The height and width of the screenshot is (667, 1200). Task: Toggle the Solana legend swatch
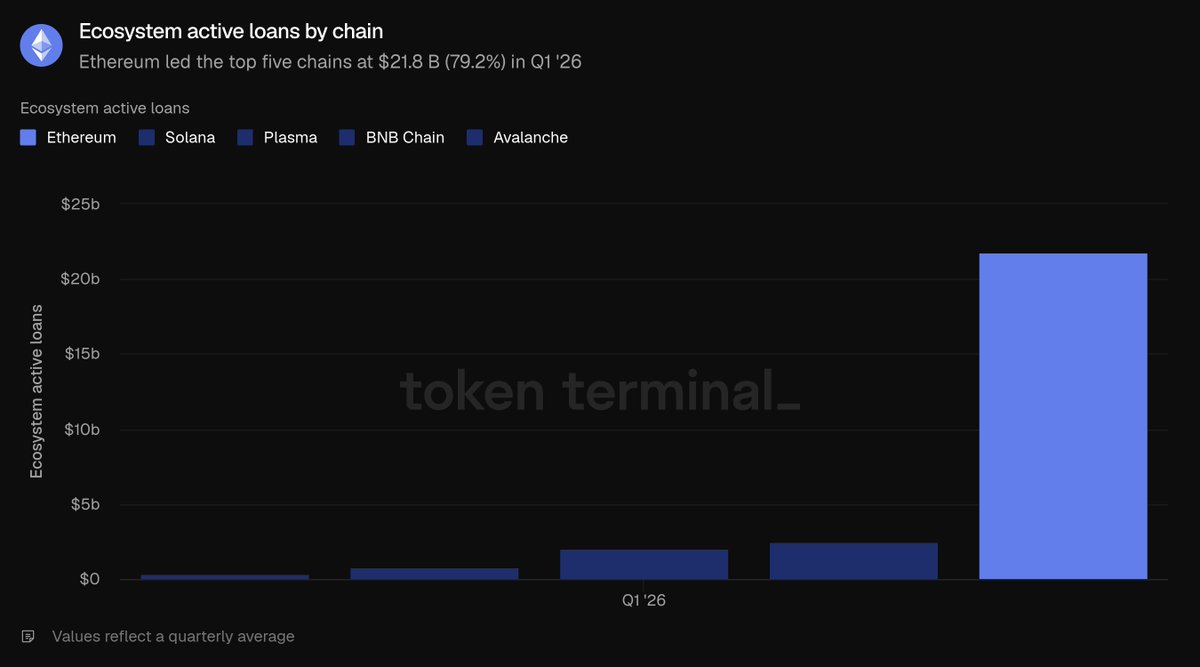tap(146, 137)
